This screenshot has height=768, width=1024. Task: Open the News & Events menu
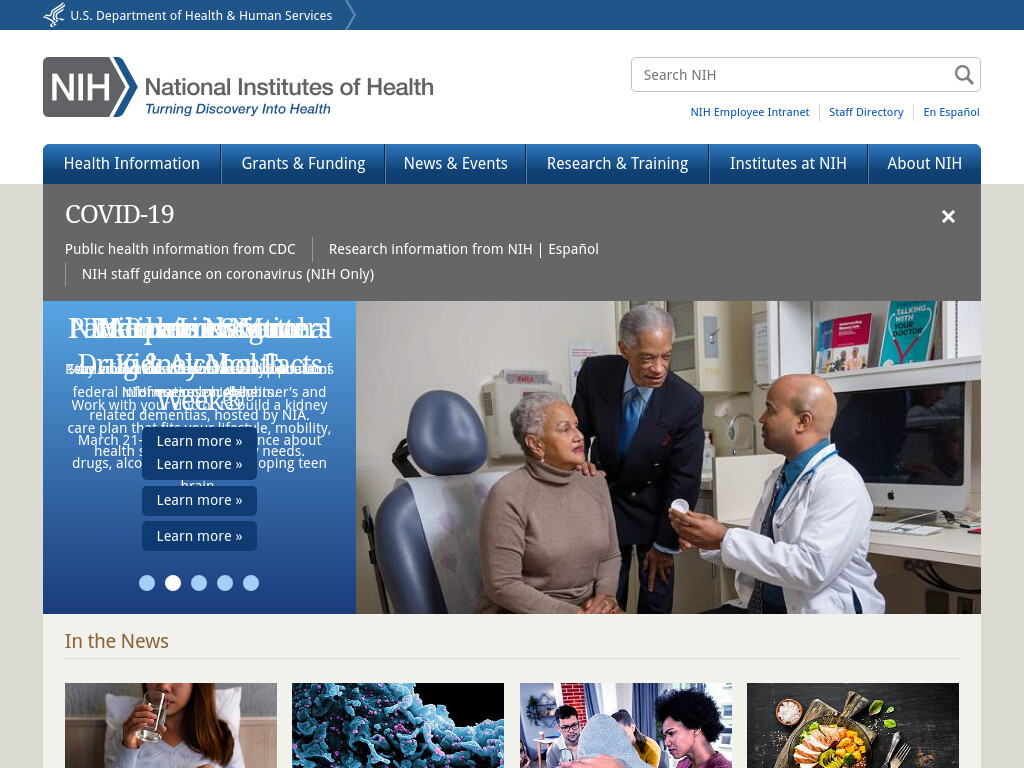456,163
